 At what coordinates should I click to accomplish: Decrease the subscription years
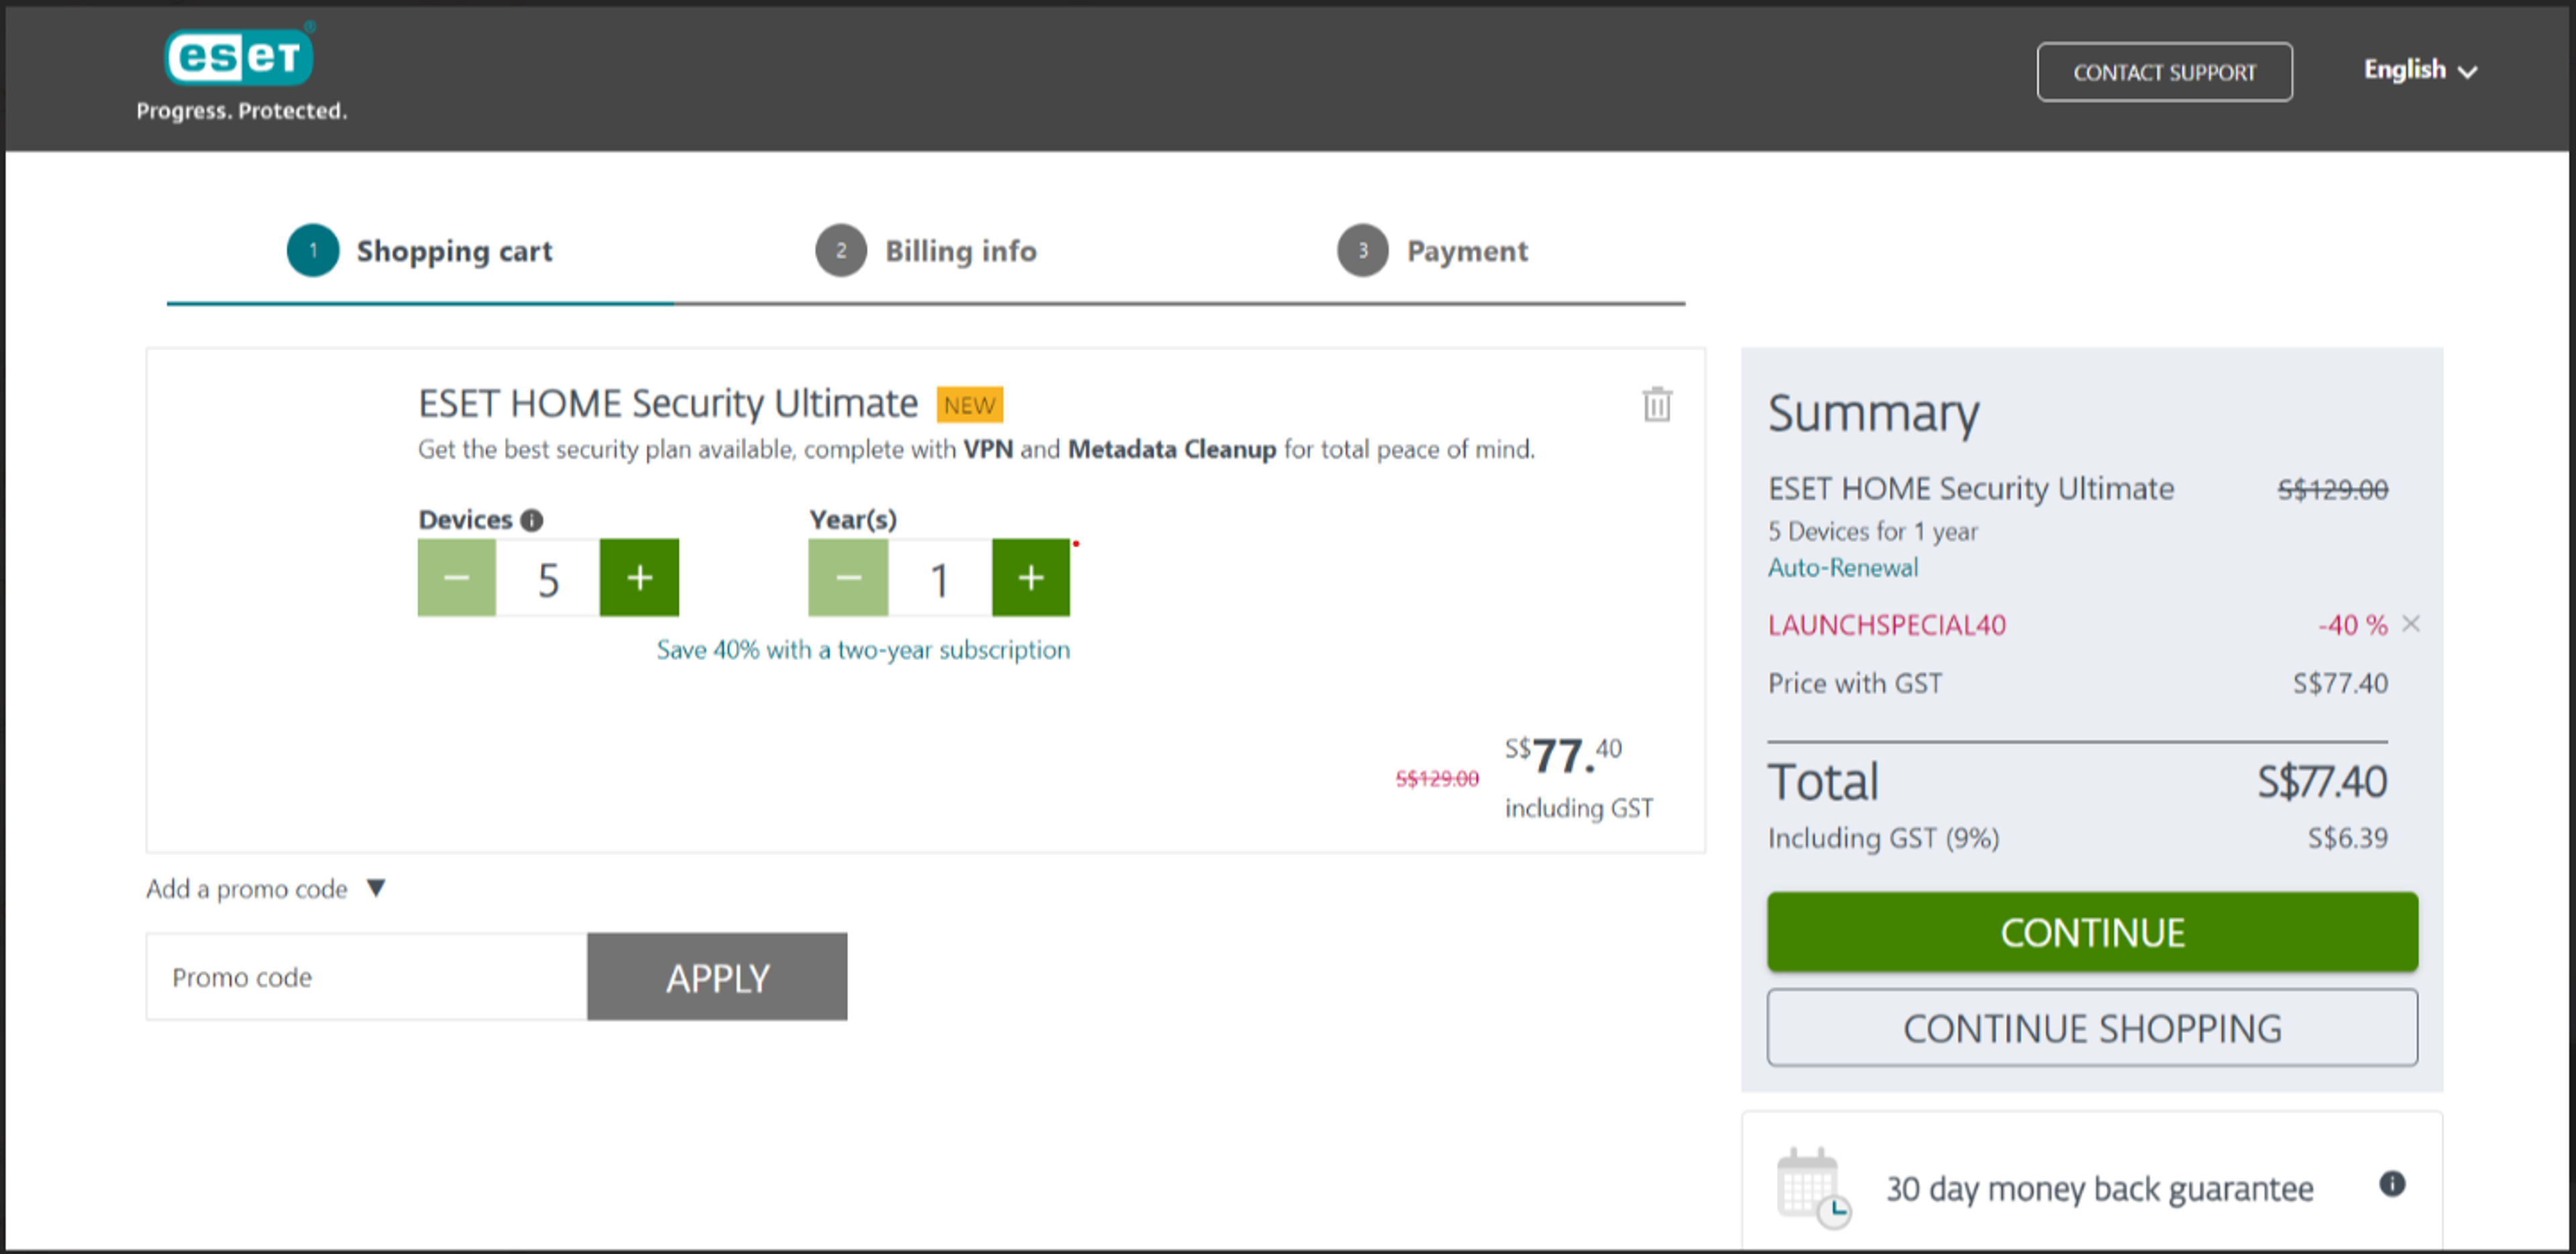coord(848,578)
